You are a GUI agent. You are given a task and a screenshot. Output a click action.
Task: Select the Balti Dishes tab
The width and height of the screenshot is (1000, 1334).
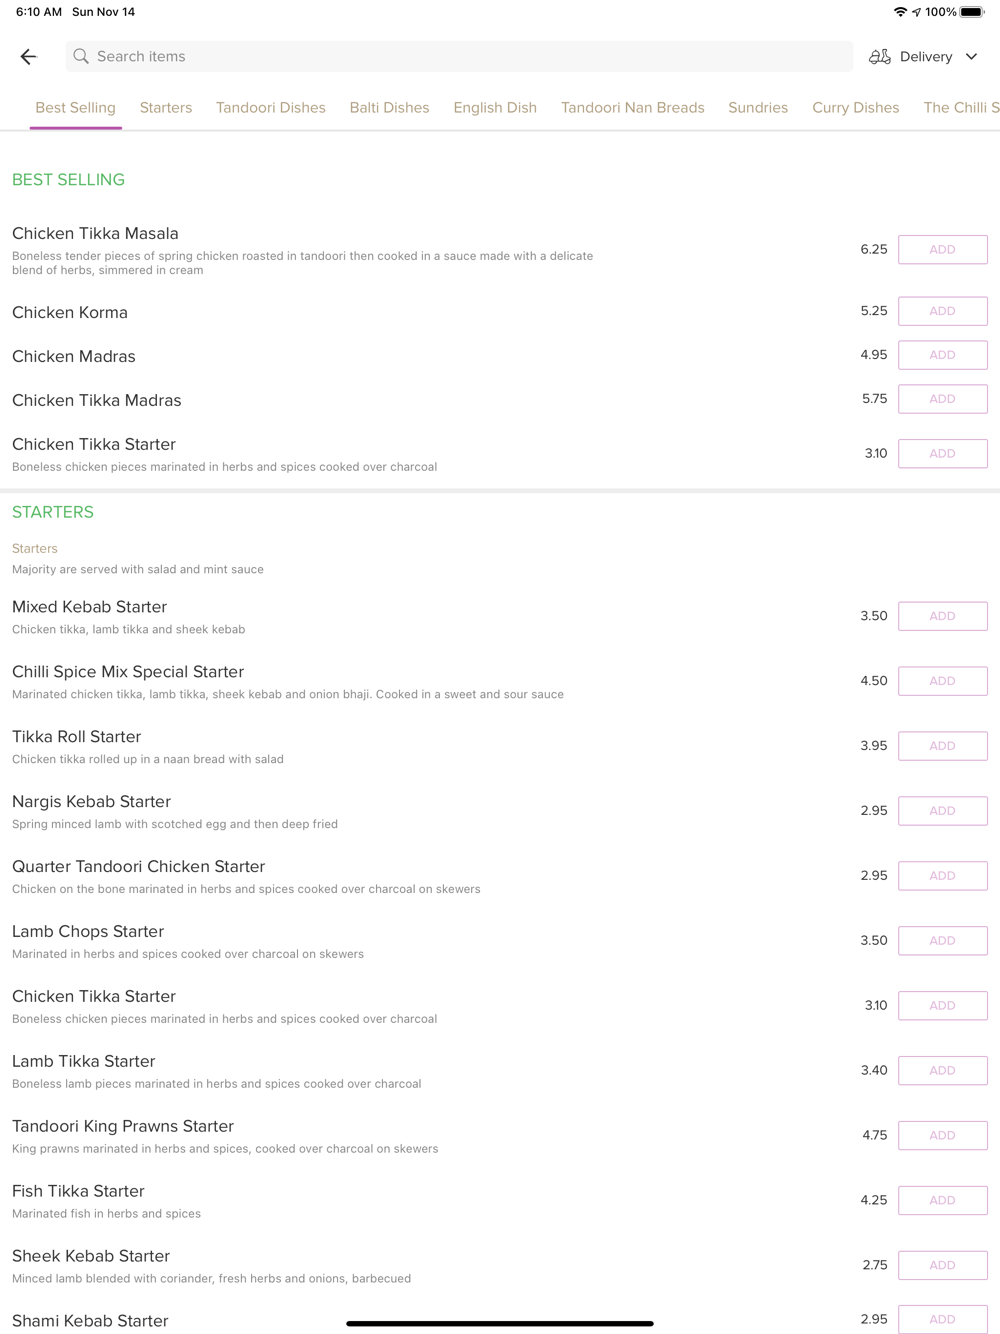pos(389,108)
